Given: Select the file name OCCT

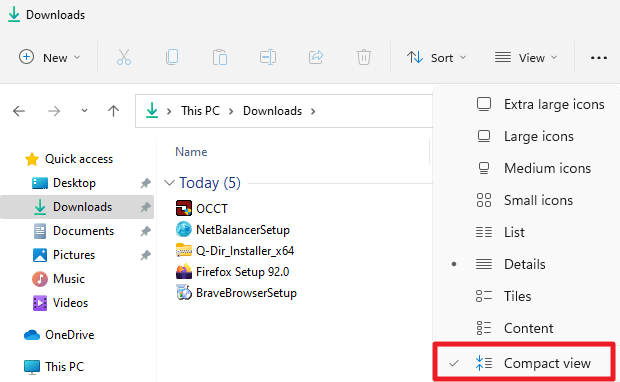Looking at the screenshot, I should pos(212,208).
